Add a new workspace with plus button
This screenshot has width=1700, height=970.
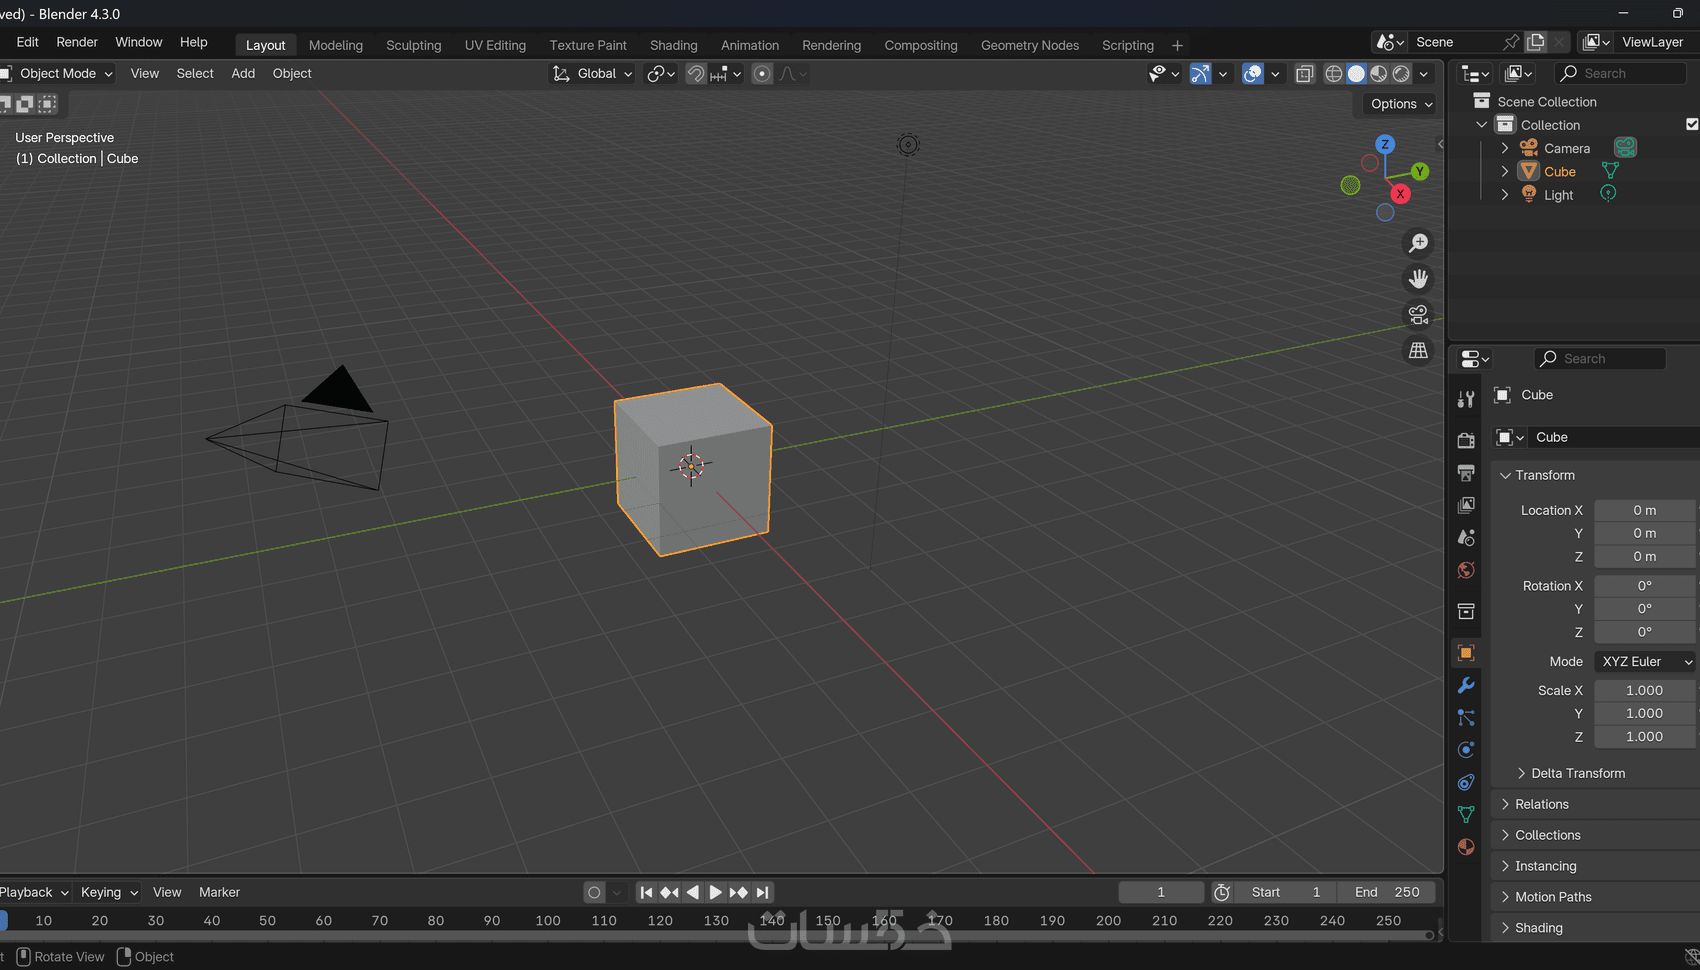1177,45
